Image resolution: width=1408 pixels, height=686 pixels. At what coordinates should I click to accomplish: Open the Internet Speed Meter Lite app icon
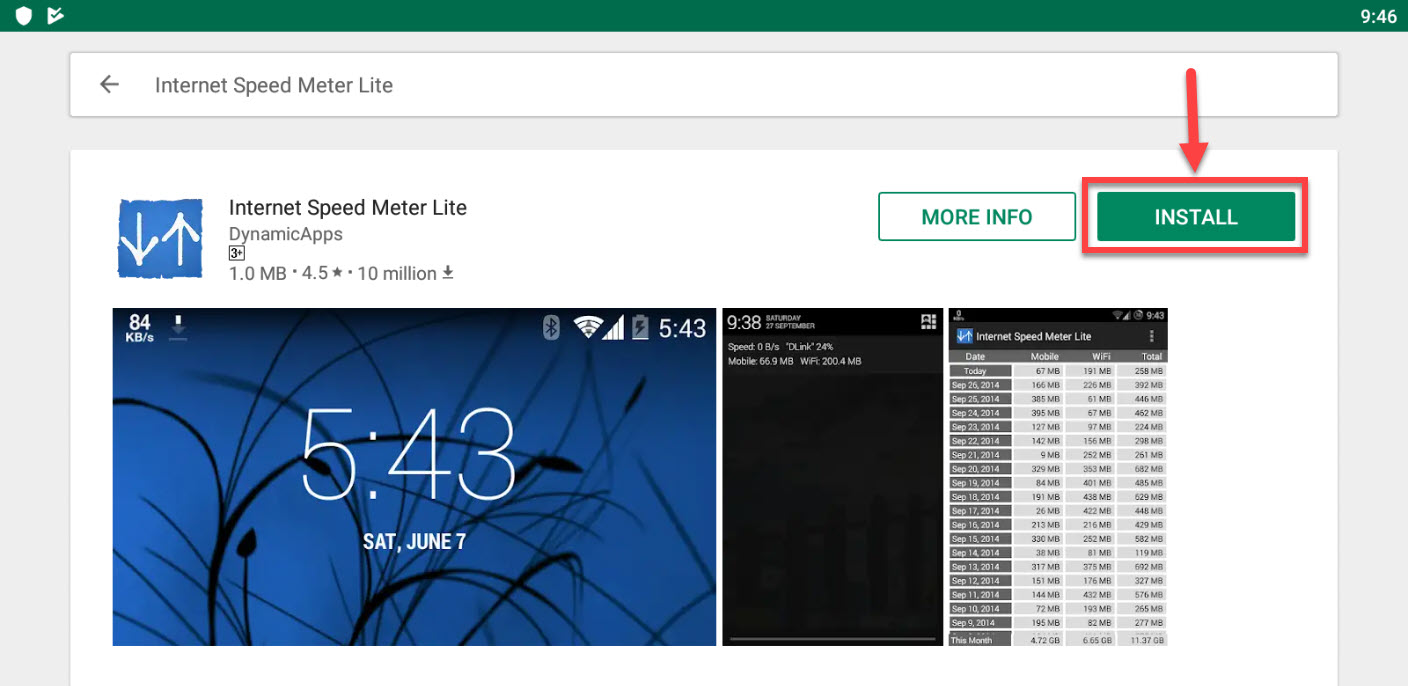pyautogui.click(x=160, y=238)
